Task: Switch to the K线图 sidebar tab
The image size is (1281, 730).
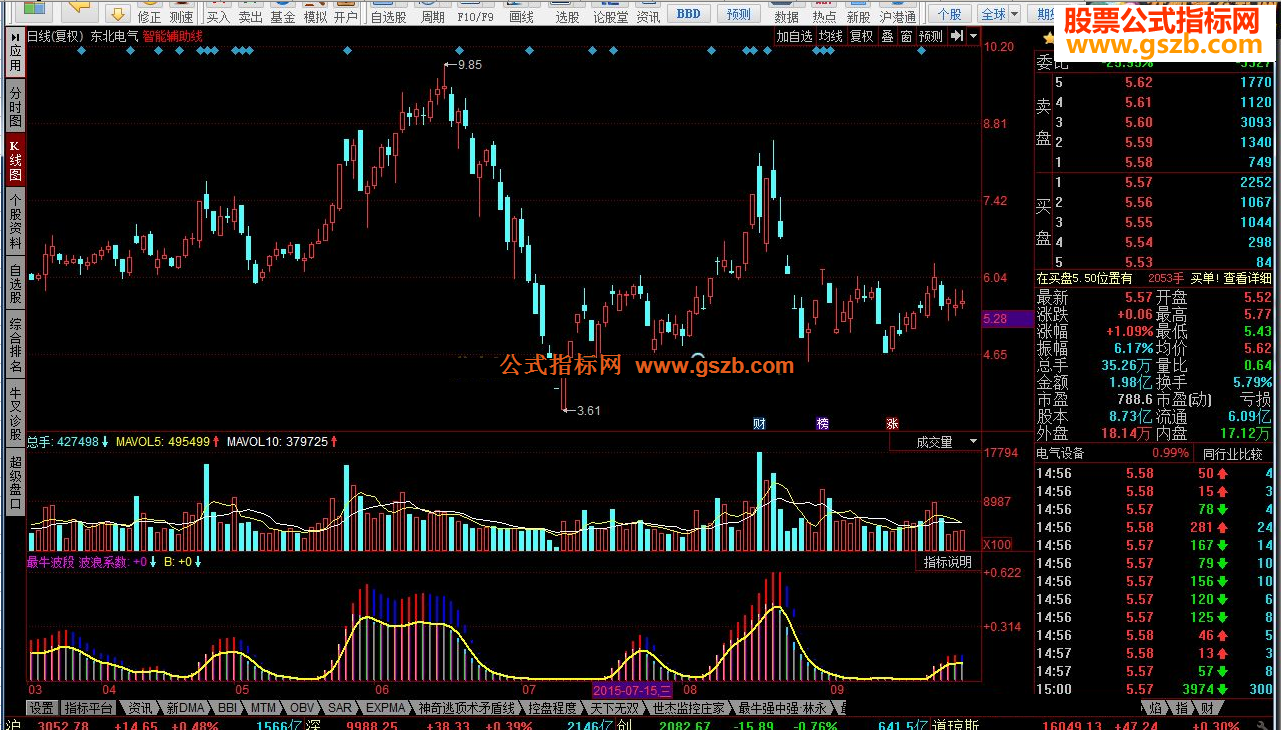Action: tap(15, 160)
